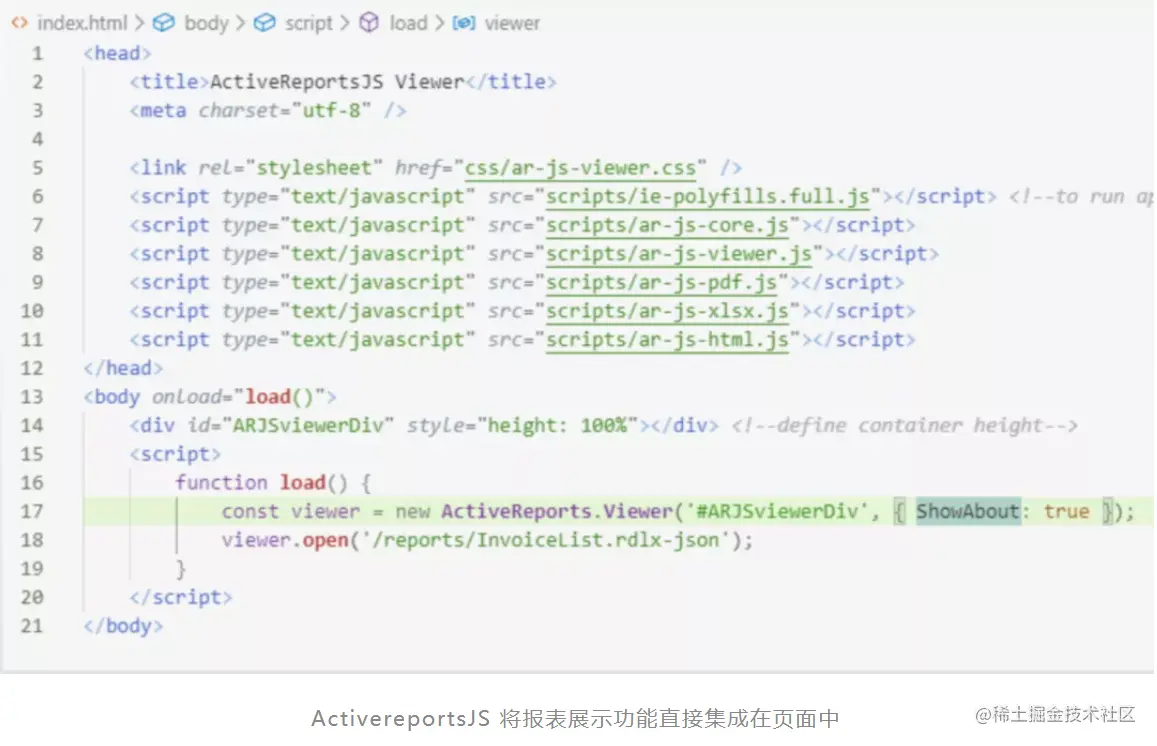Click the rel="stylesheet" attribute
The image size is (1157, 746).
click(291, 168)
